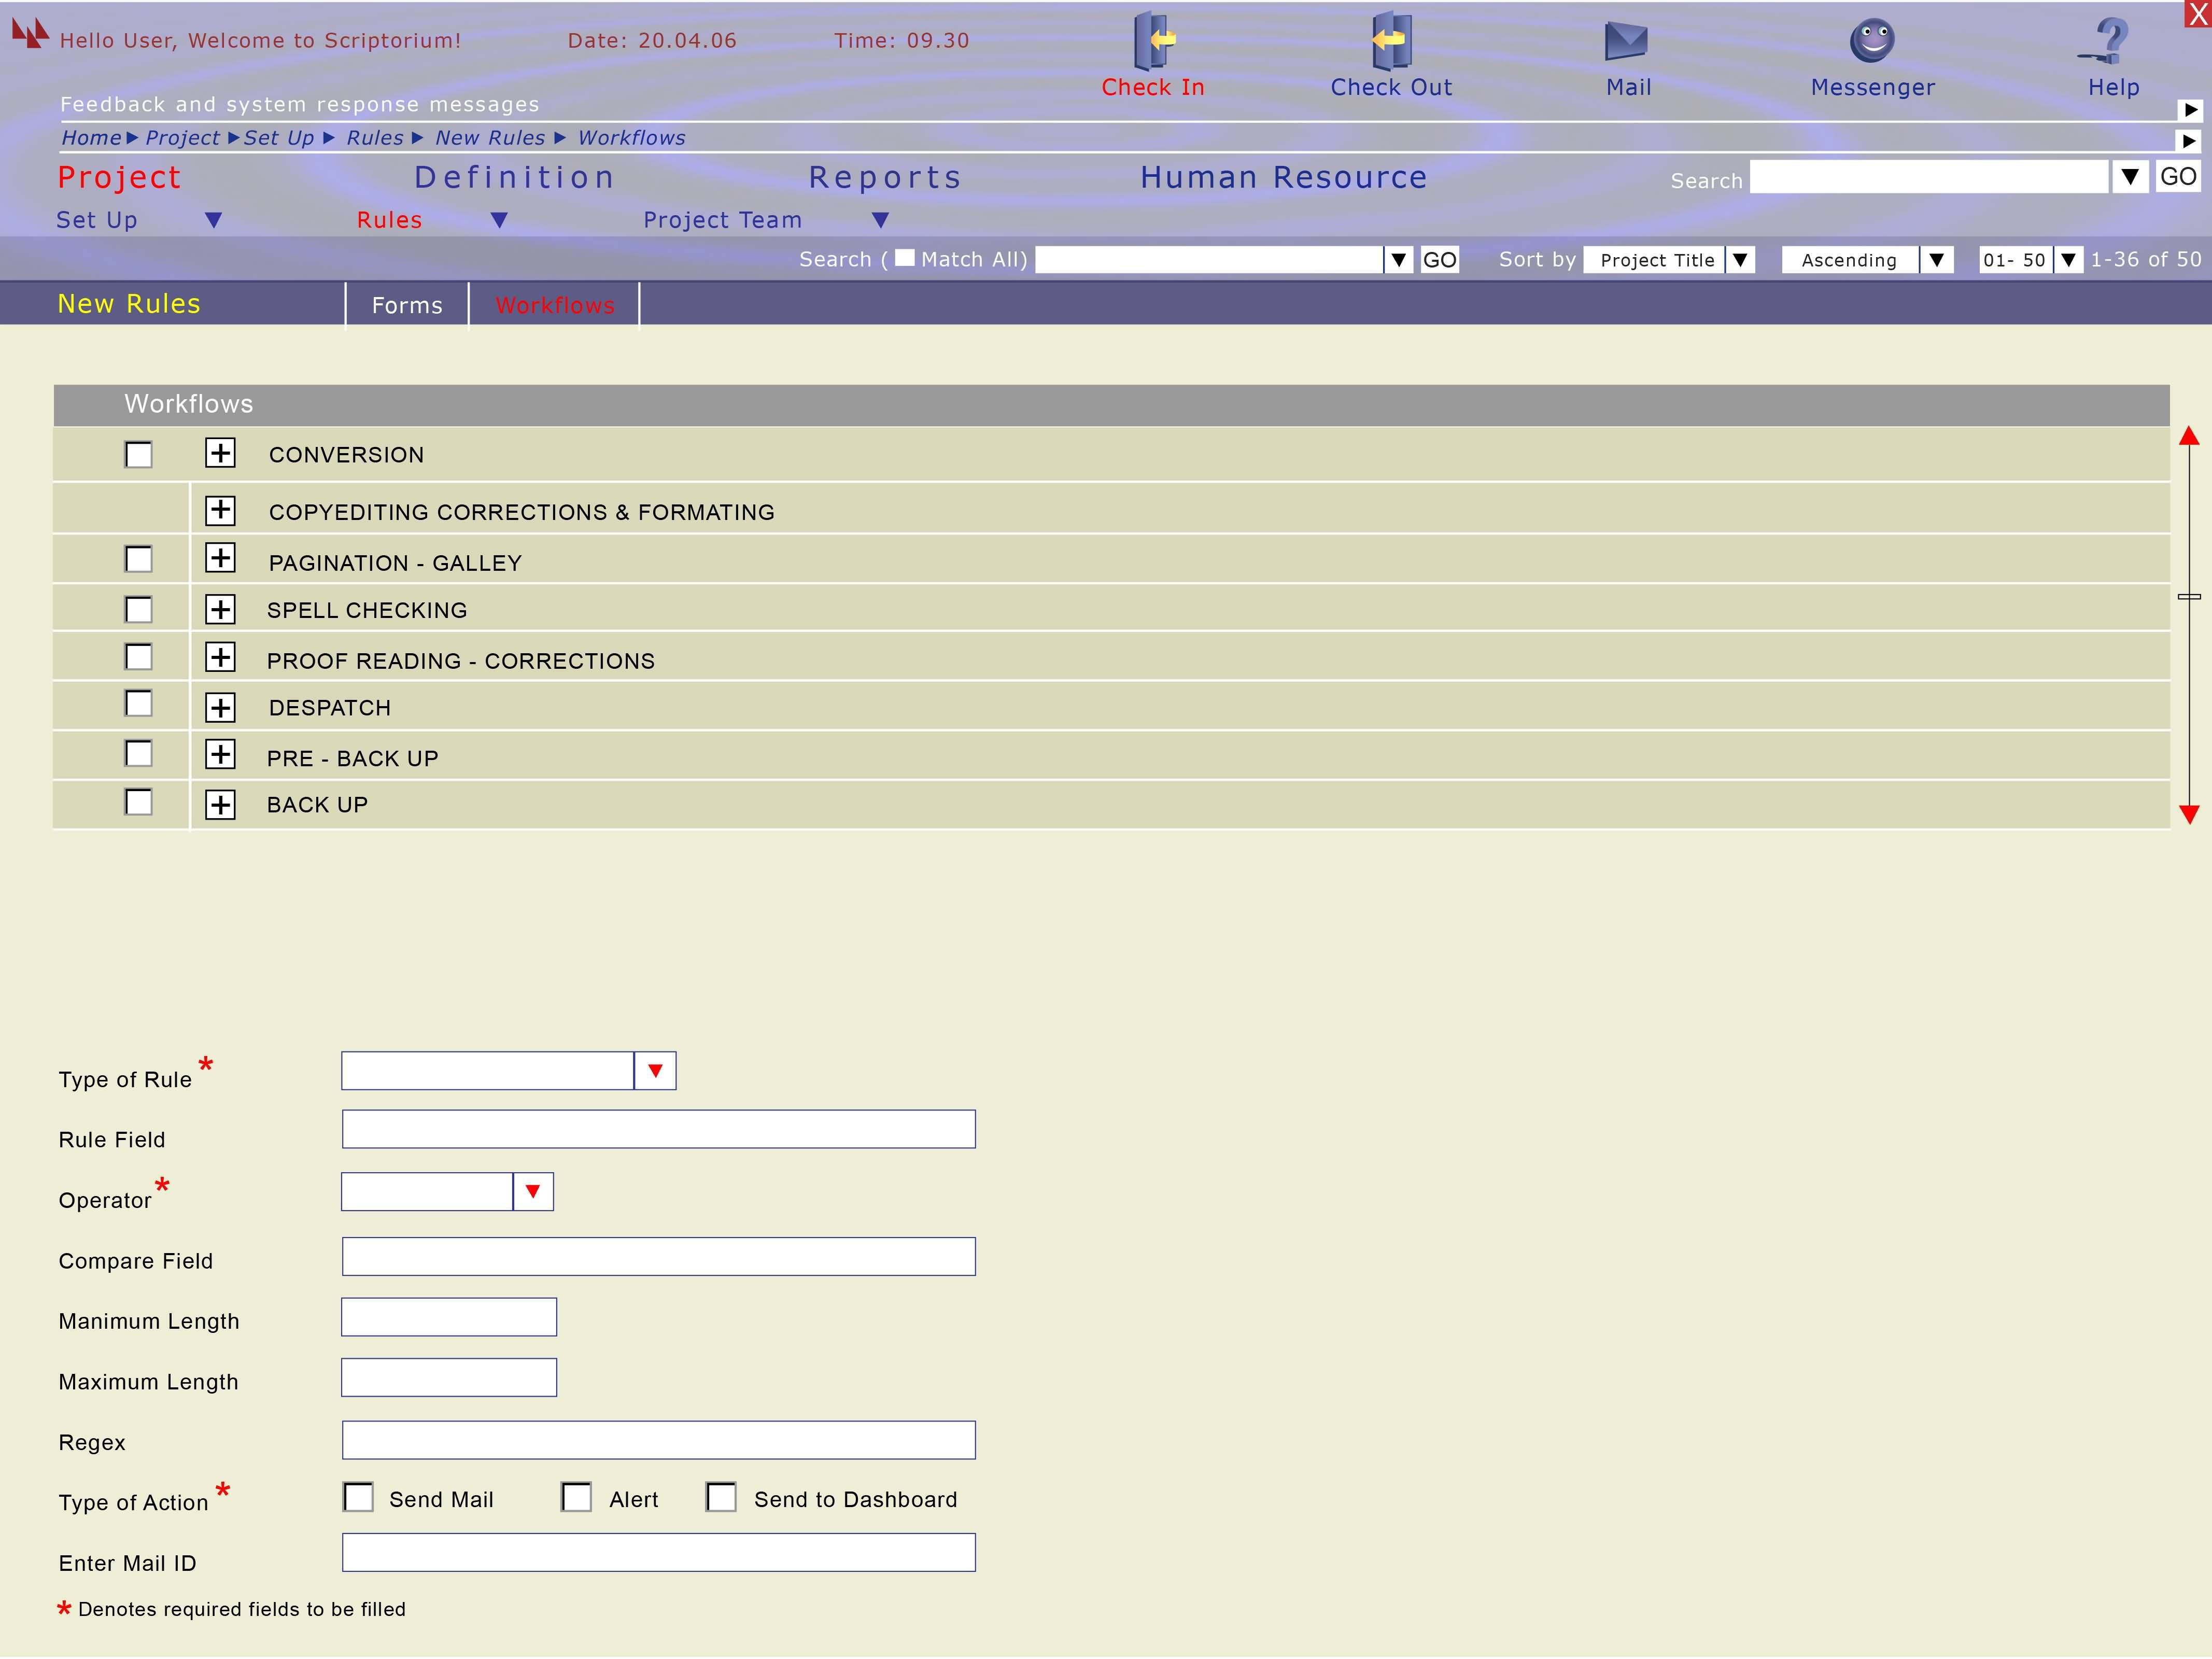
Task: Open the Messenger smiley icon
Action: click(x=1871, y=41)
